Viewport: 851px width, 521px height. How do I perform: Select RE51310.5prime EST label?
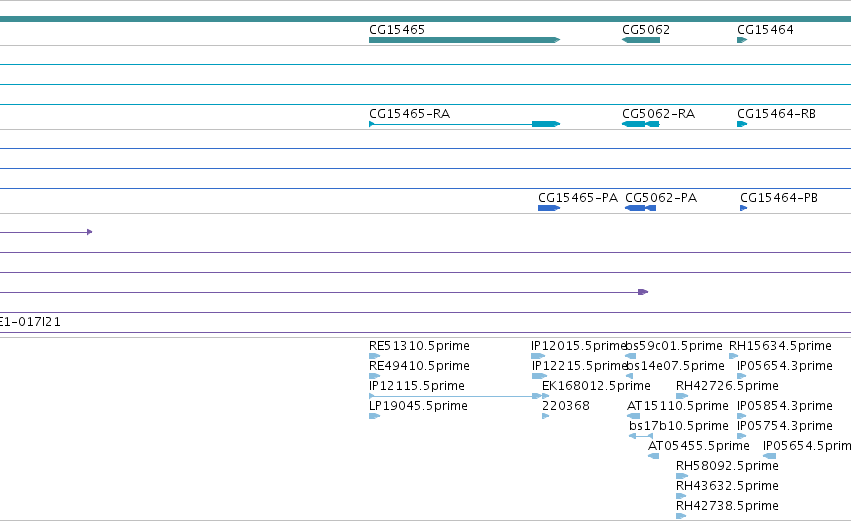[x=419, y=346]
